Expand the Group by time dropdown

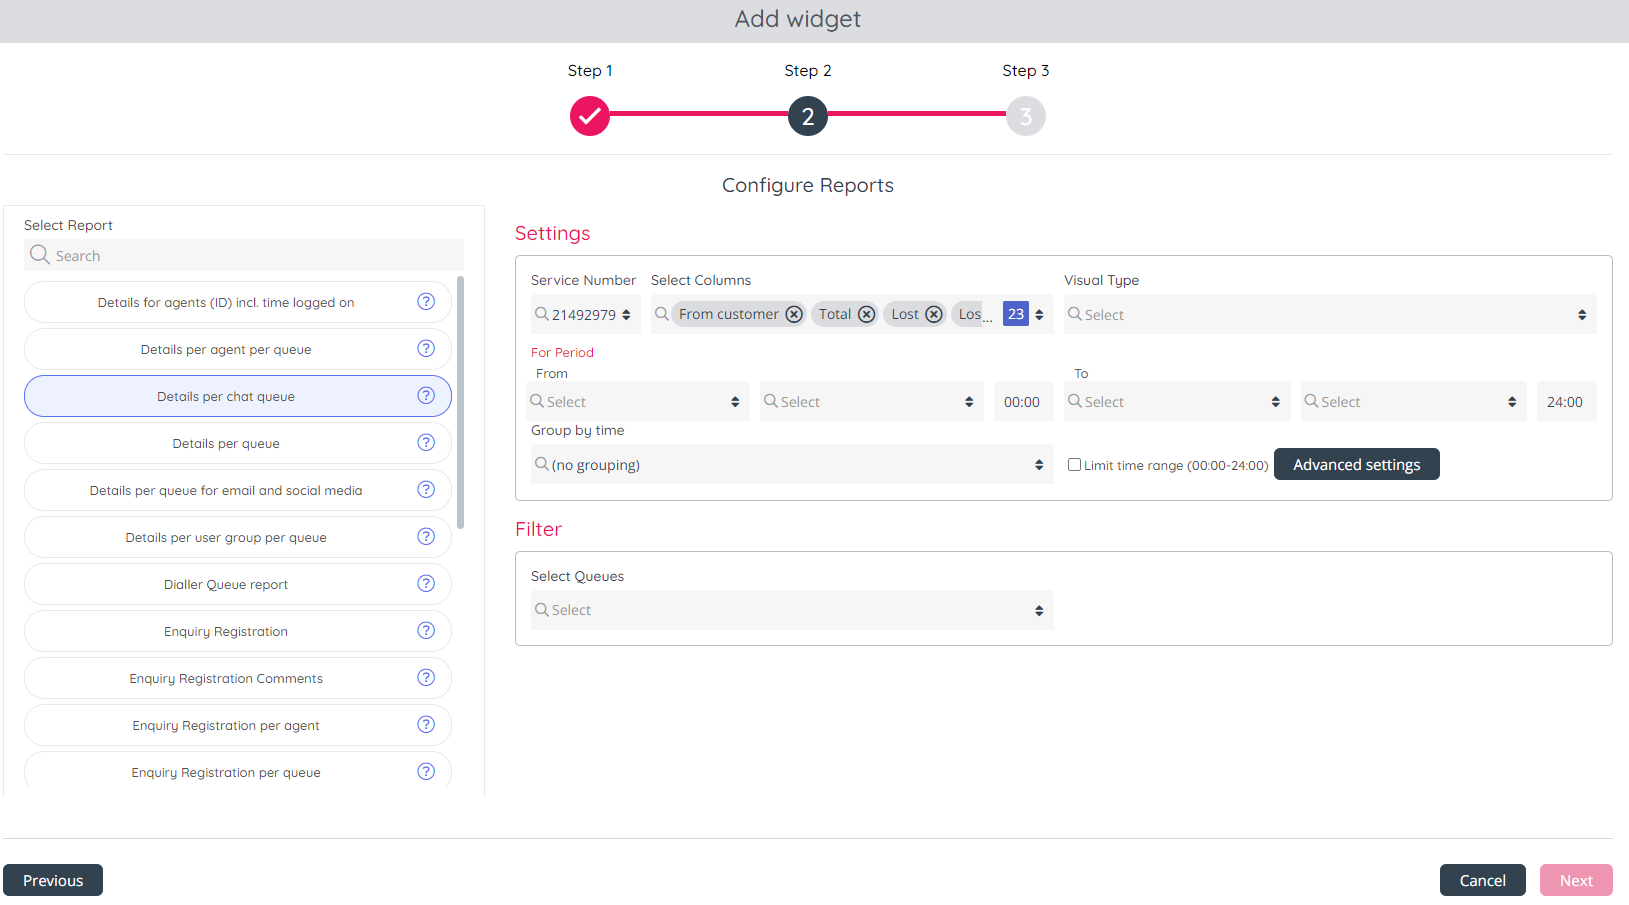[791, 465]
